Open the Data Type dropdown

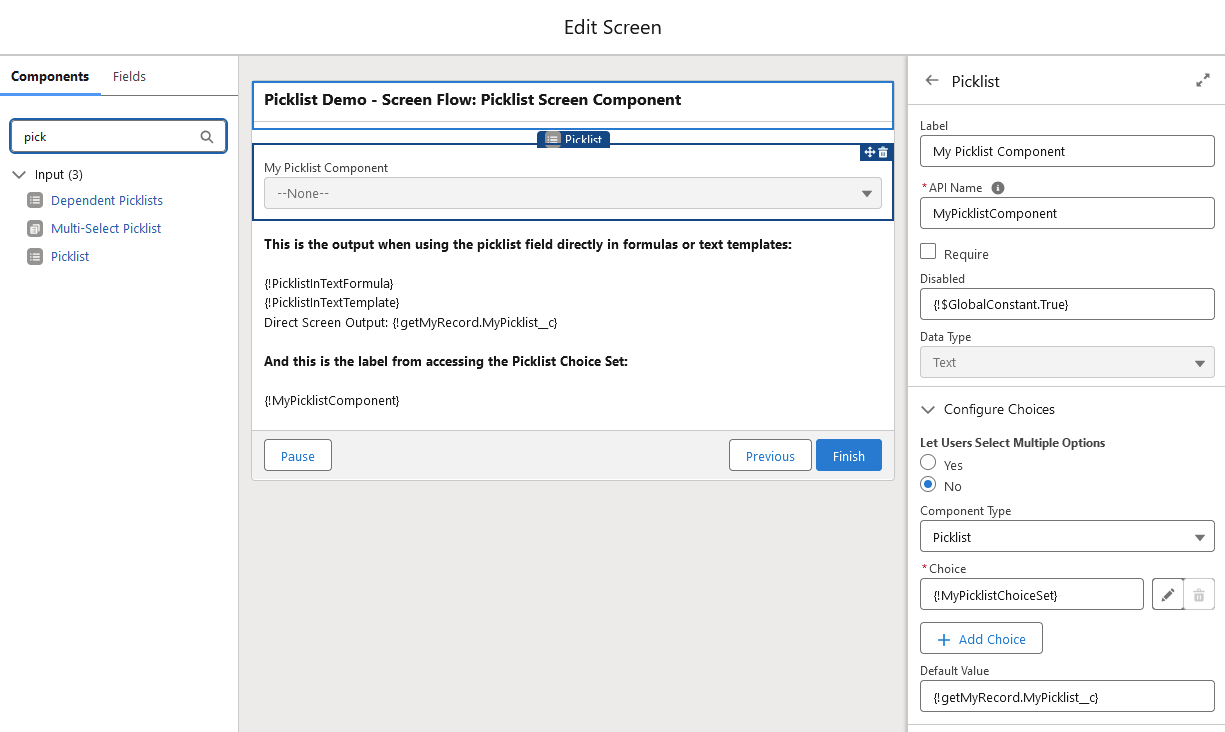(x=1067, y=362)
